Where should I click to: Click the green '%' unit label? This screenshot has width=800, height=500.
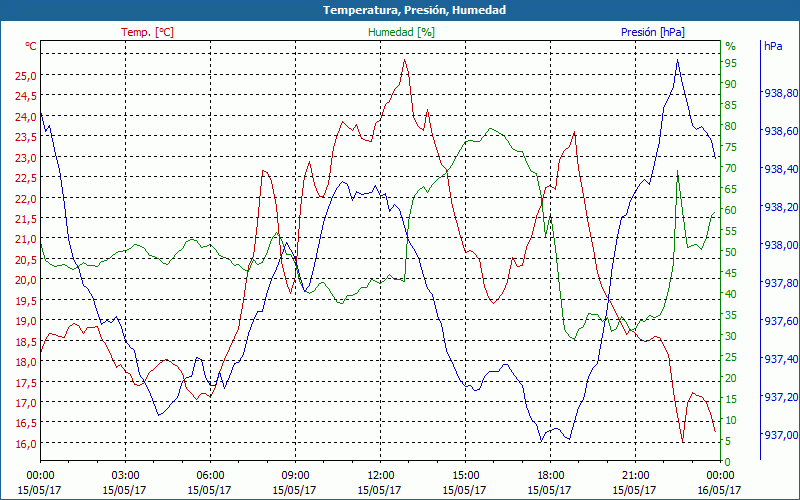click(731, 46)
